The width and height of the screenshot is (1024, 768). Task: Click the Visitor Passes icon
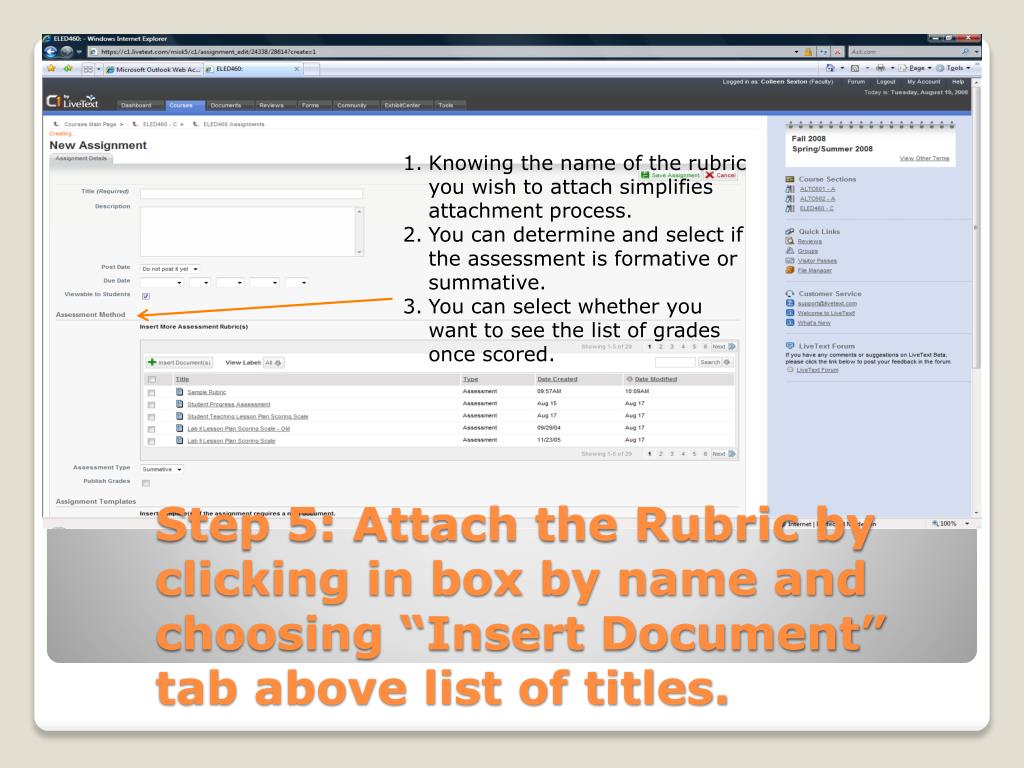pos(790,261)
